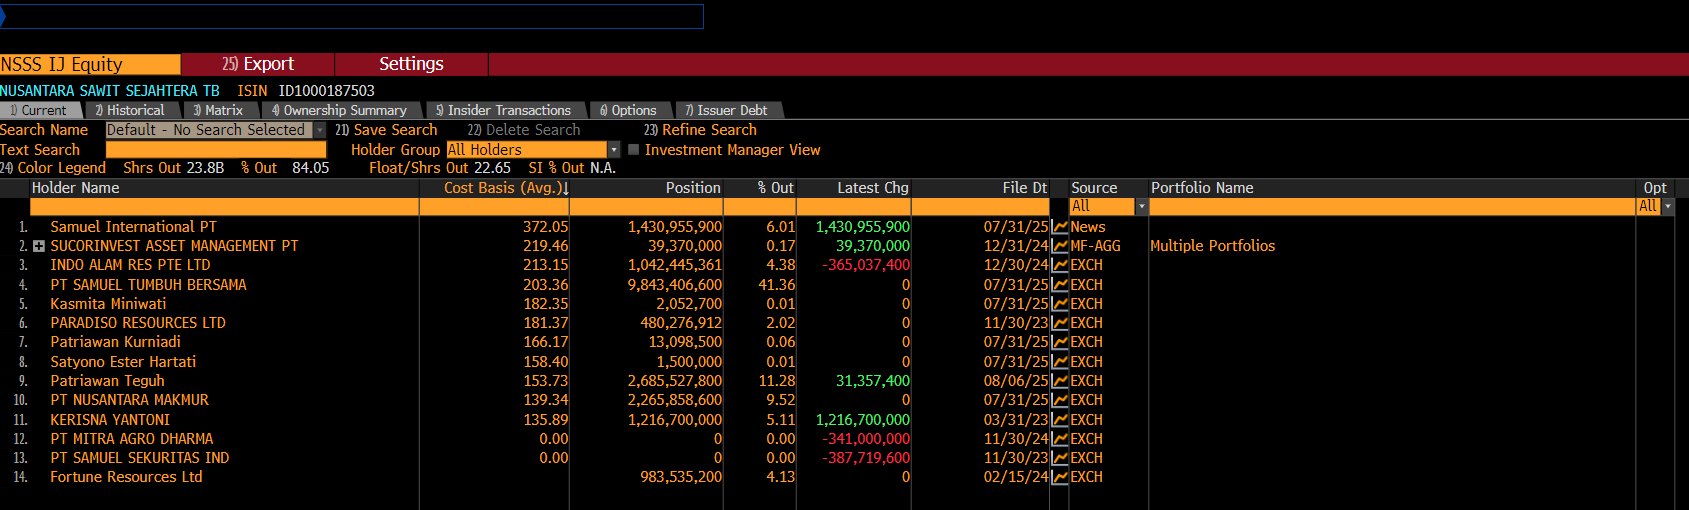
Task: Open chart icon for INDO ALAM RES row
Action: [1060, 265]
